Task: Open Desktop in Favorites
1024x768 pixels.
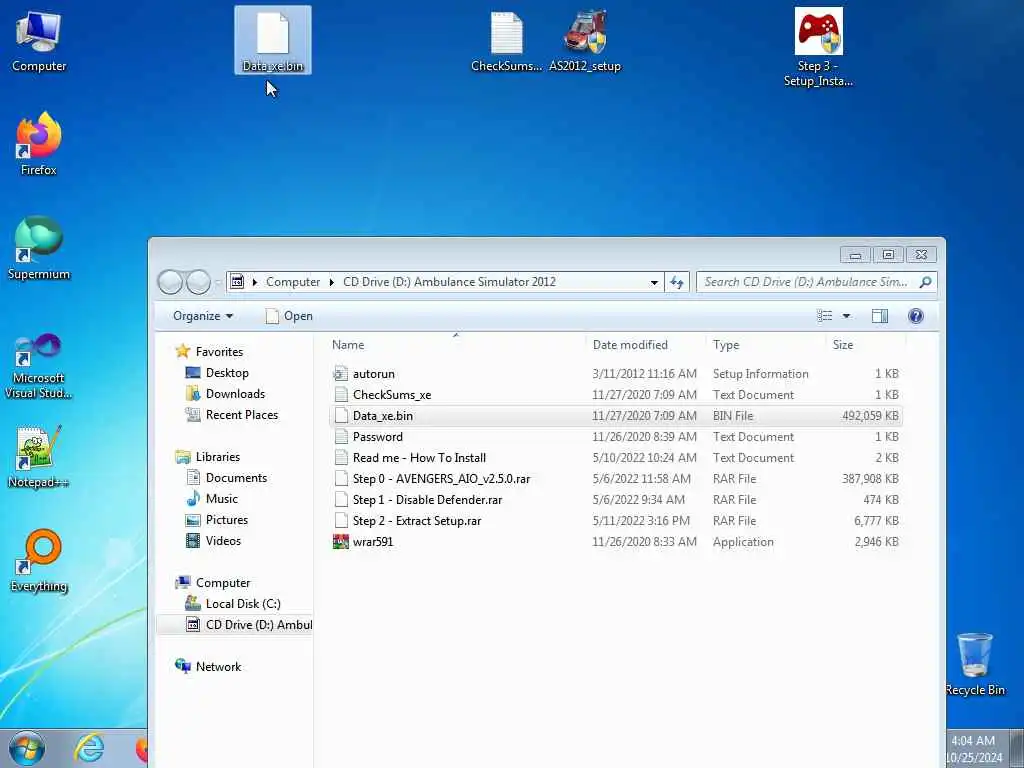Action: click(227, 372)
